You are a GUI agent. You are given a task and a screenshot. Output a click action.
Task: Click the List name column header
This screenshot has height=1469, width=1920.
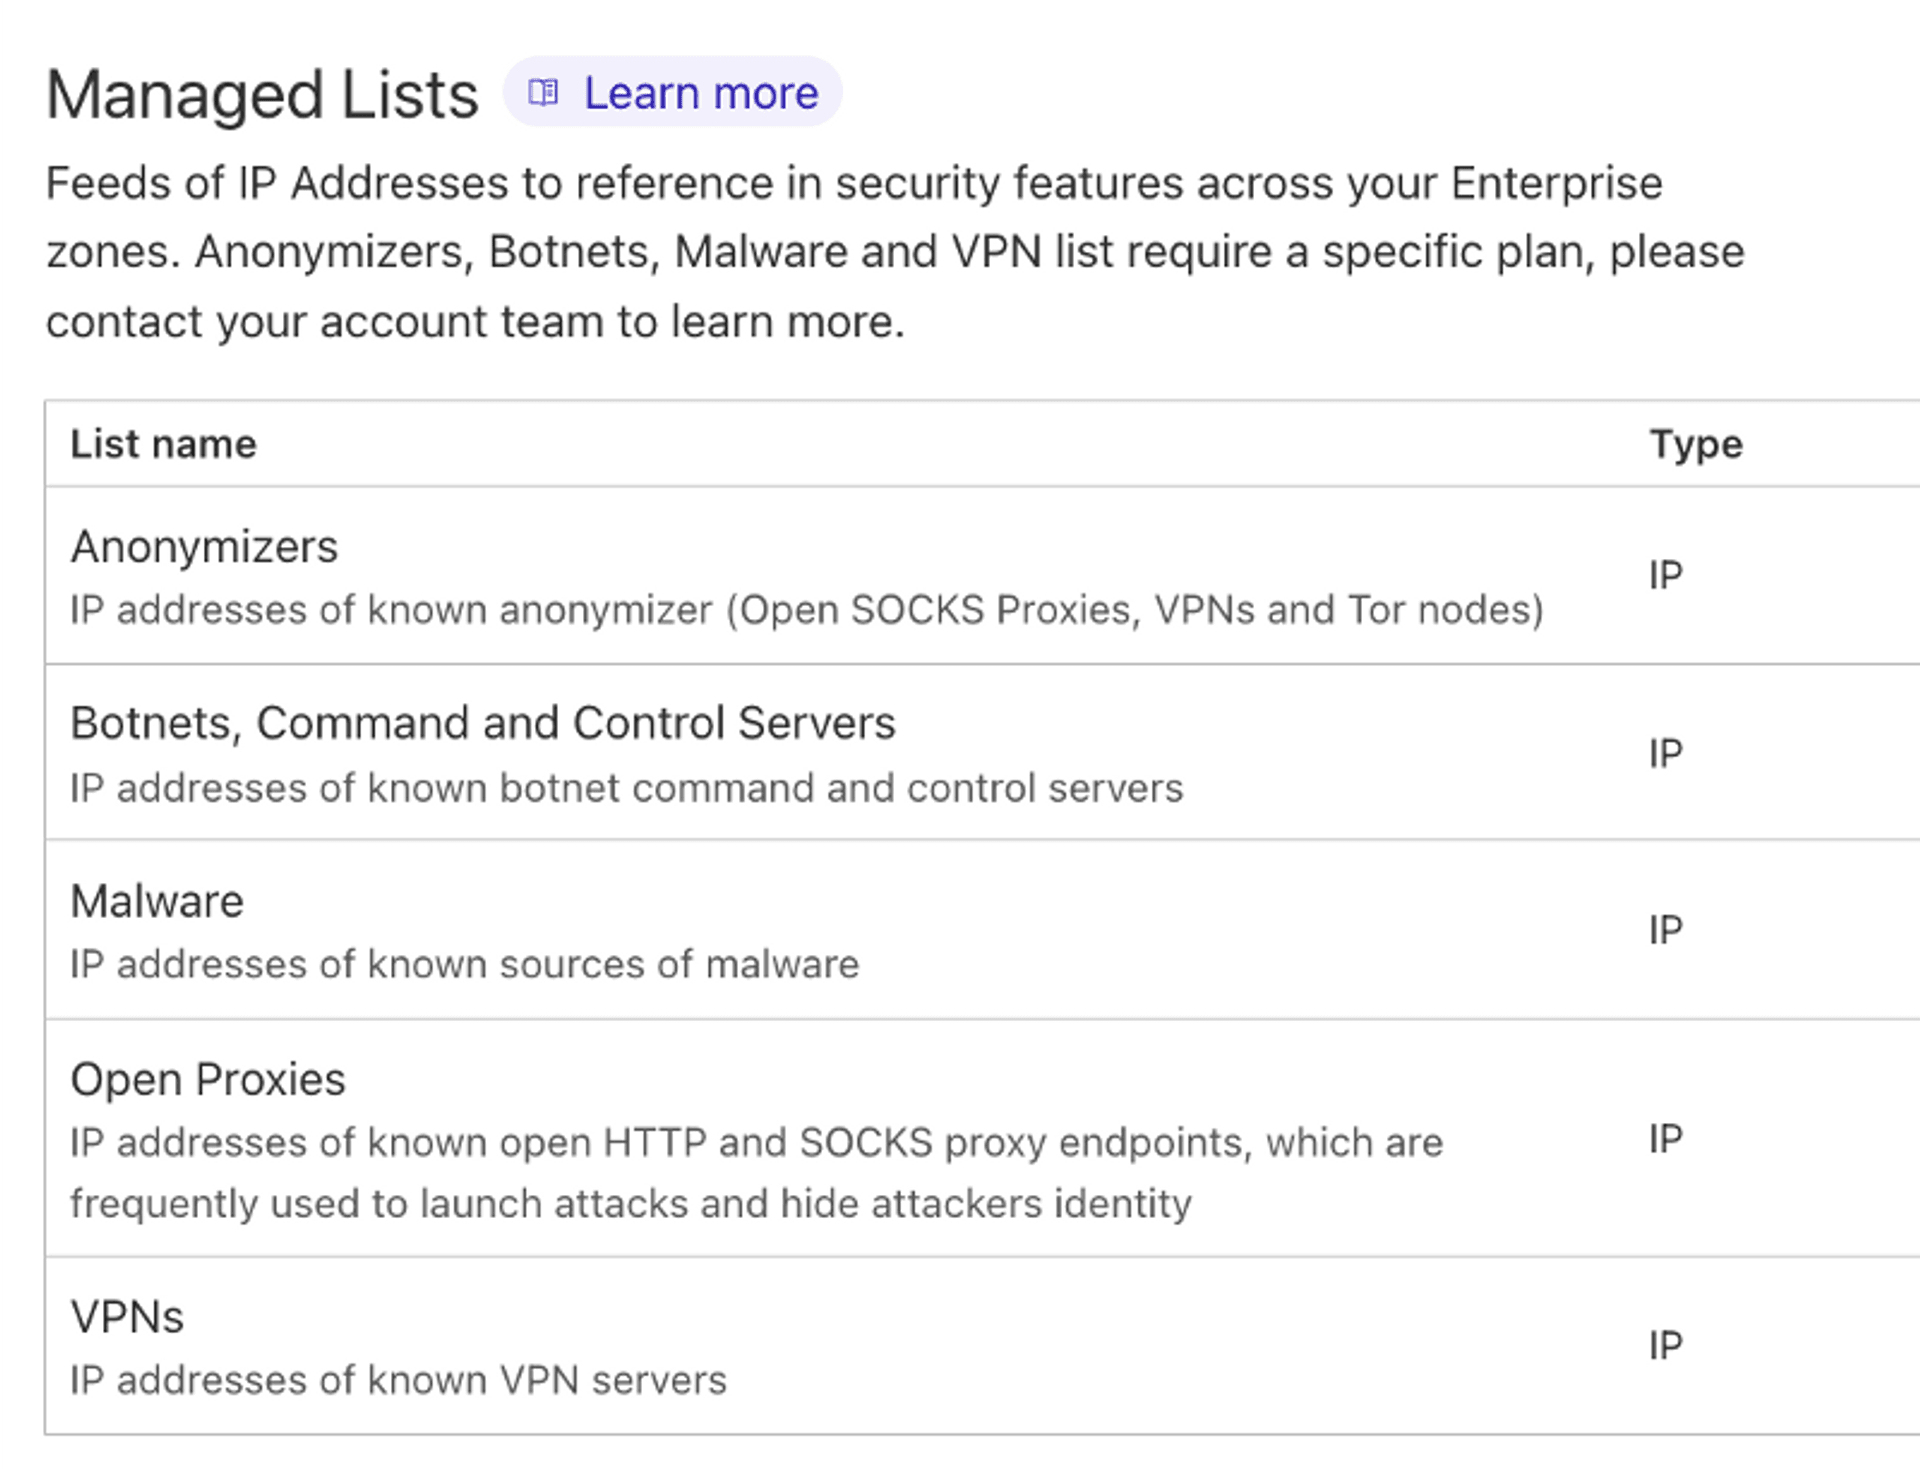(163, 444)
